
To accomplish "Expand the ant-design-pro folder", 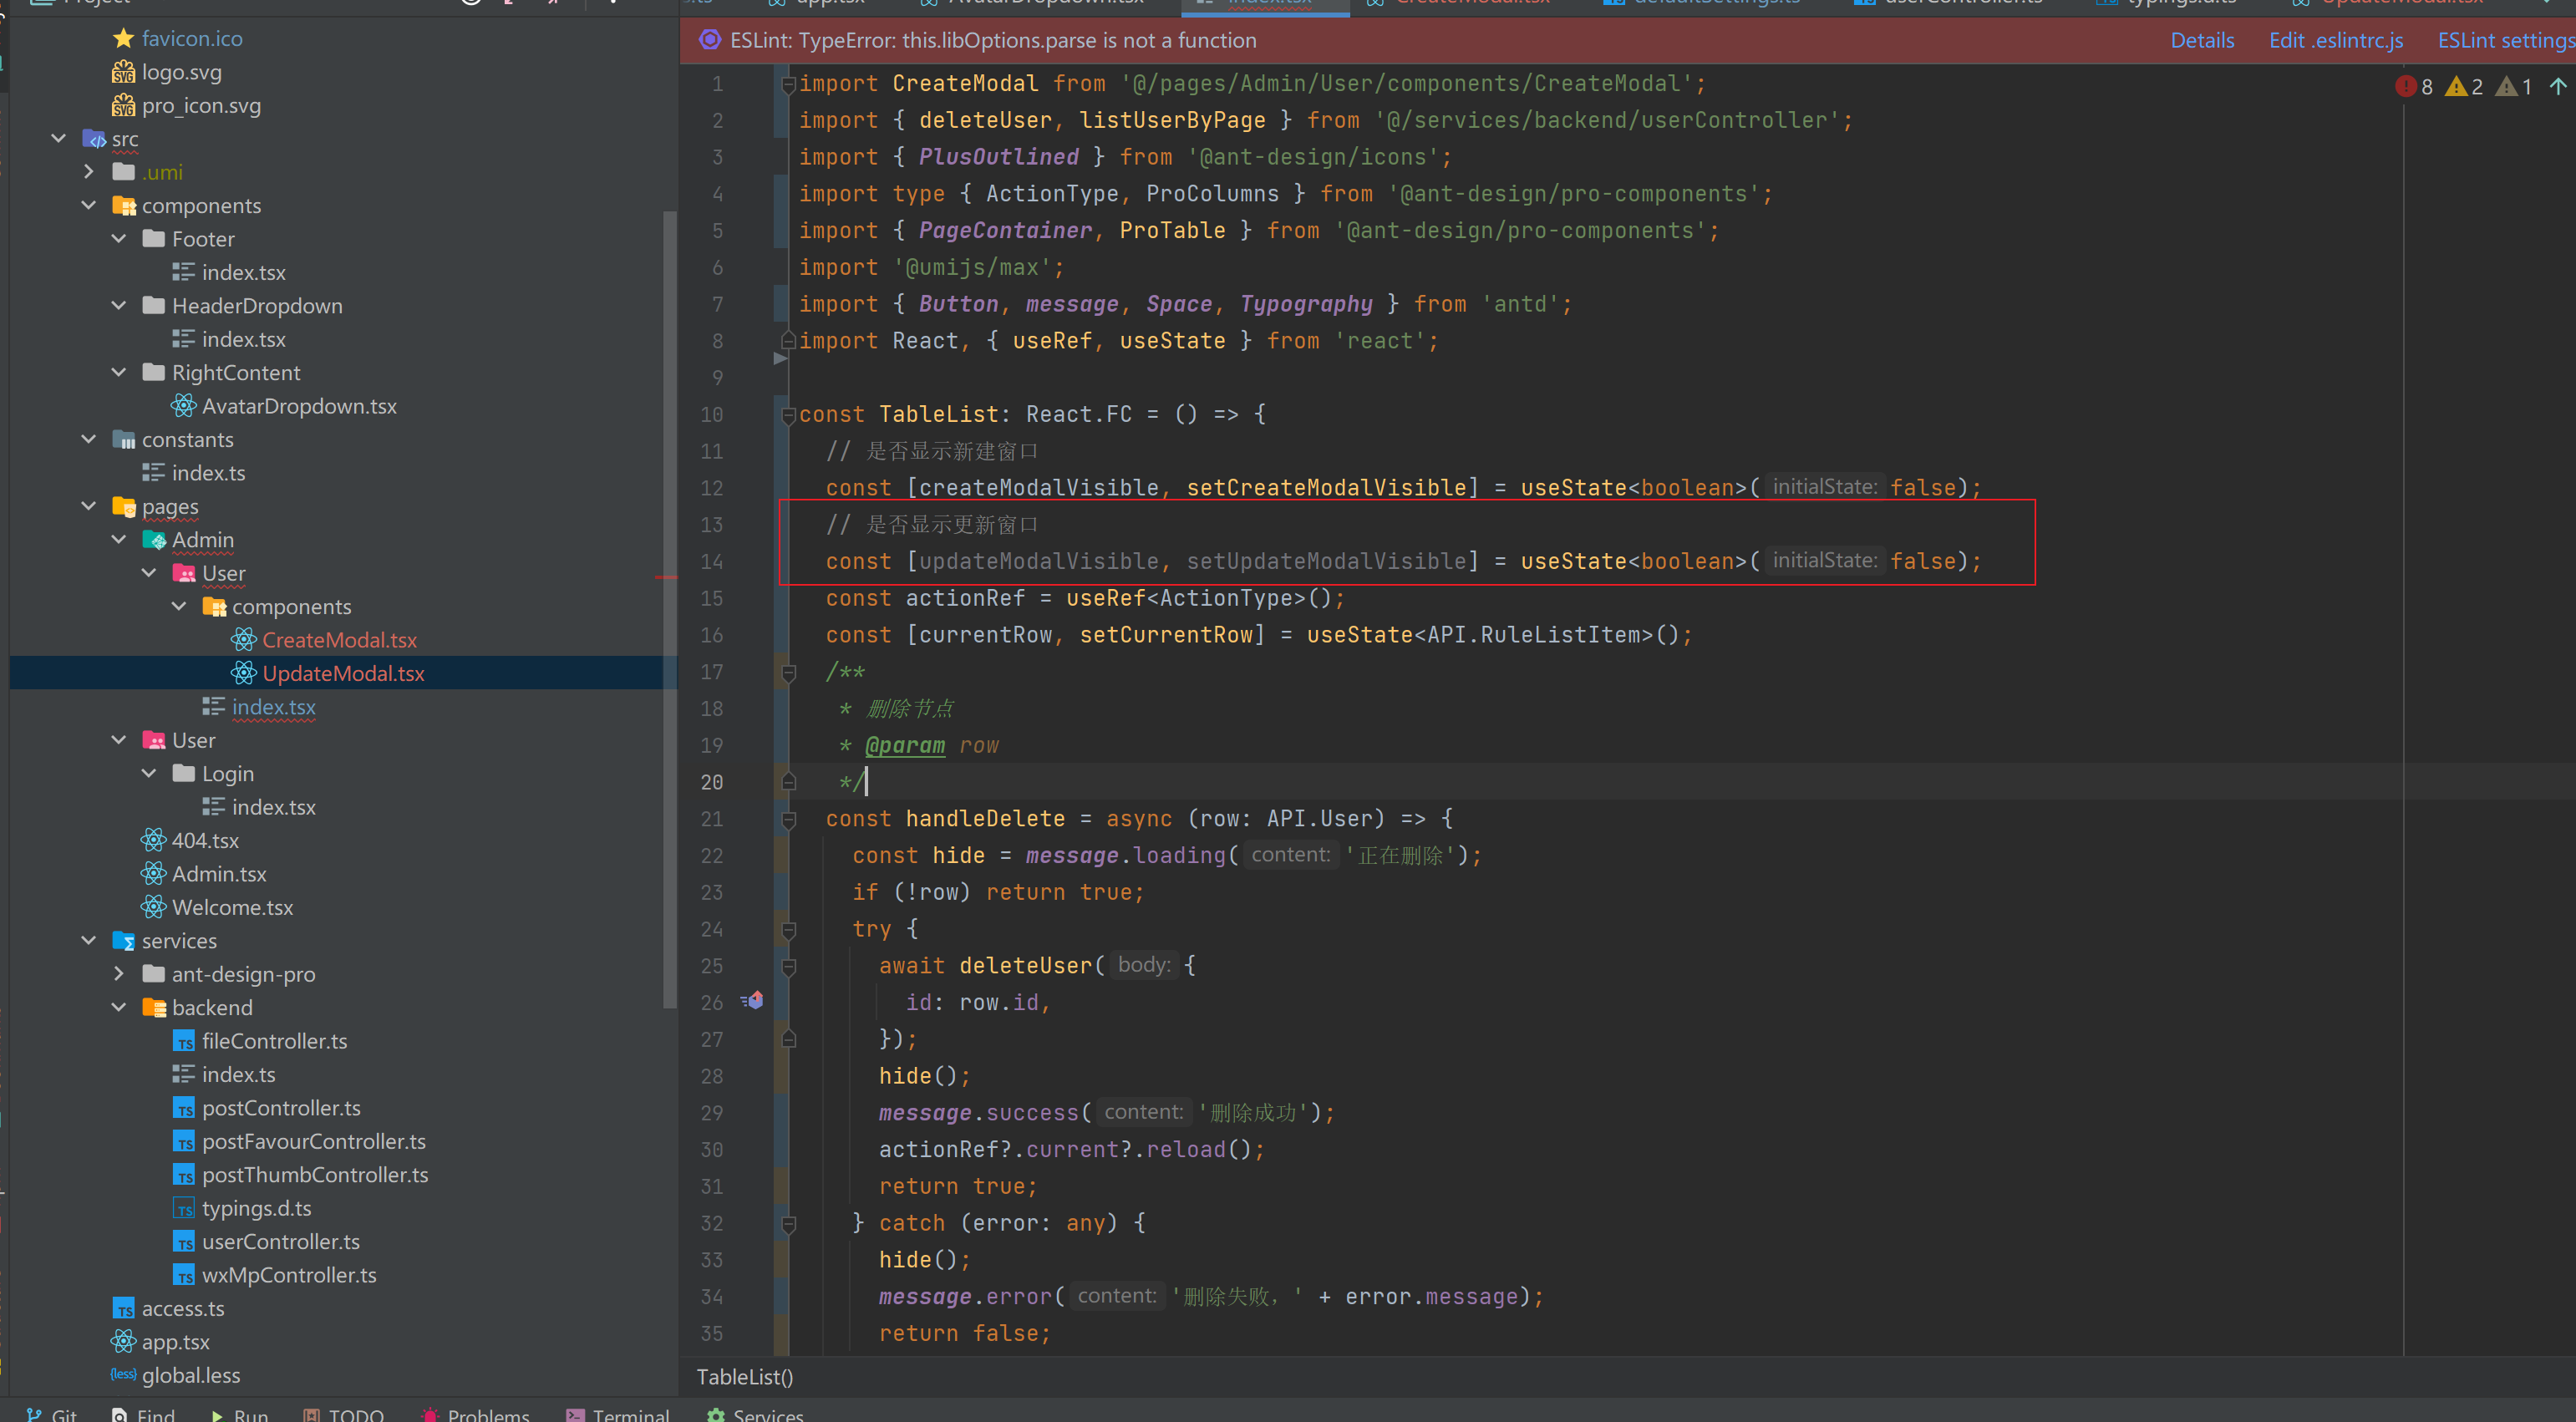I will point(119,974).
